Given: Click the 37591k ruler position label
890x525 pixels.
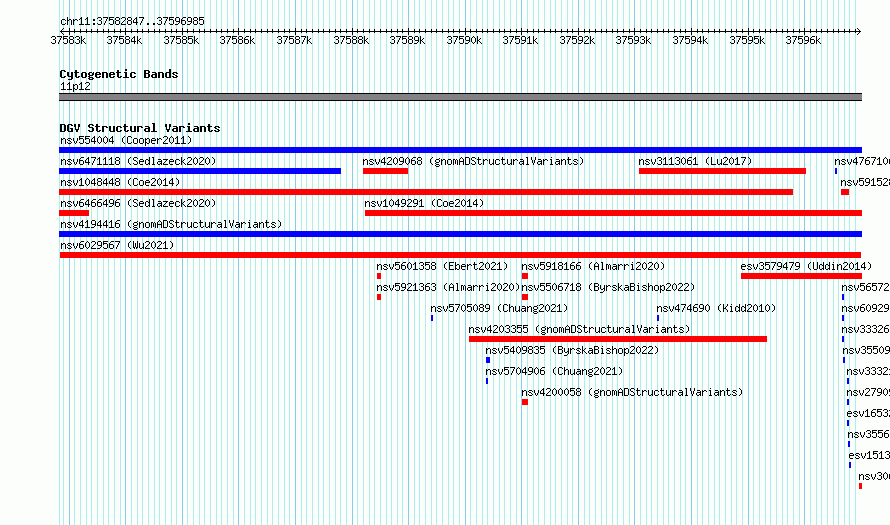Looking at the screenshot, I should tap(520, 40).
